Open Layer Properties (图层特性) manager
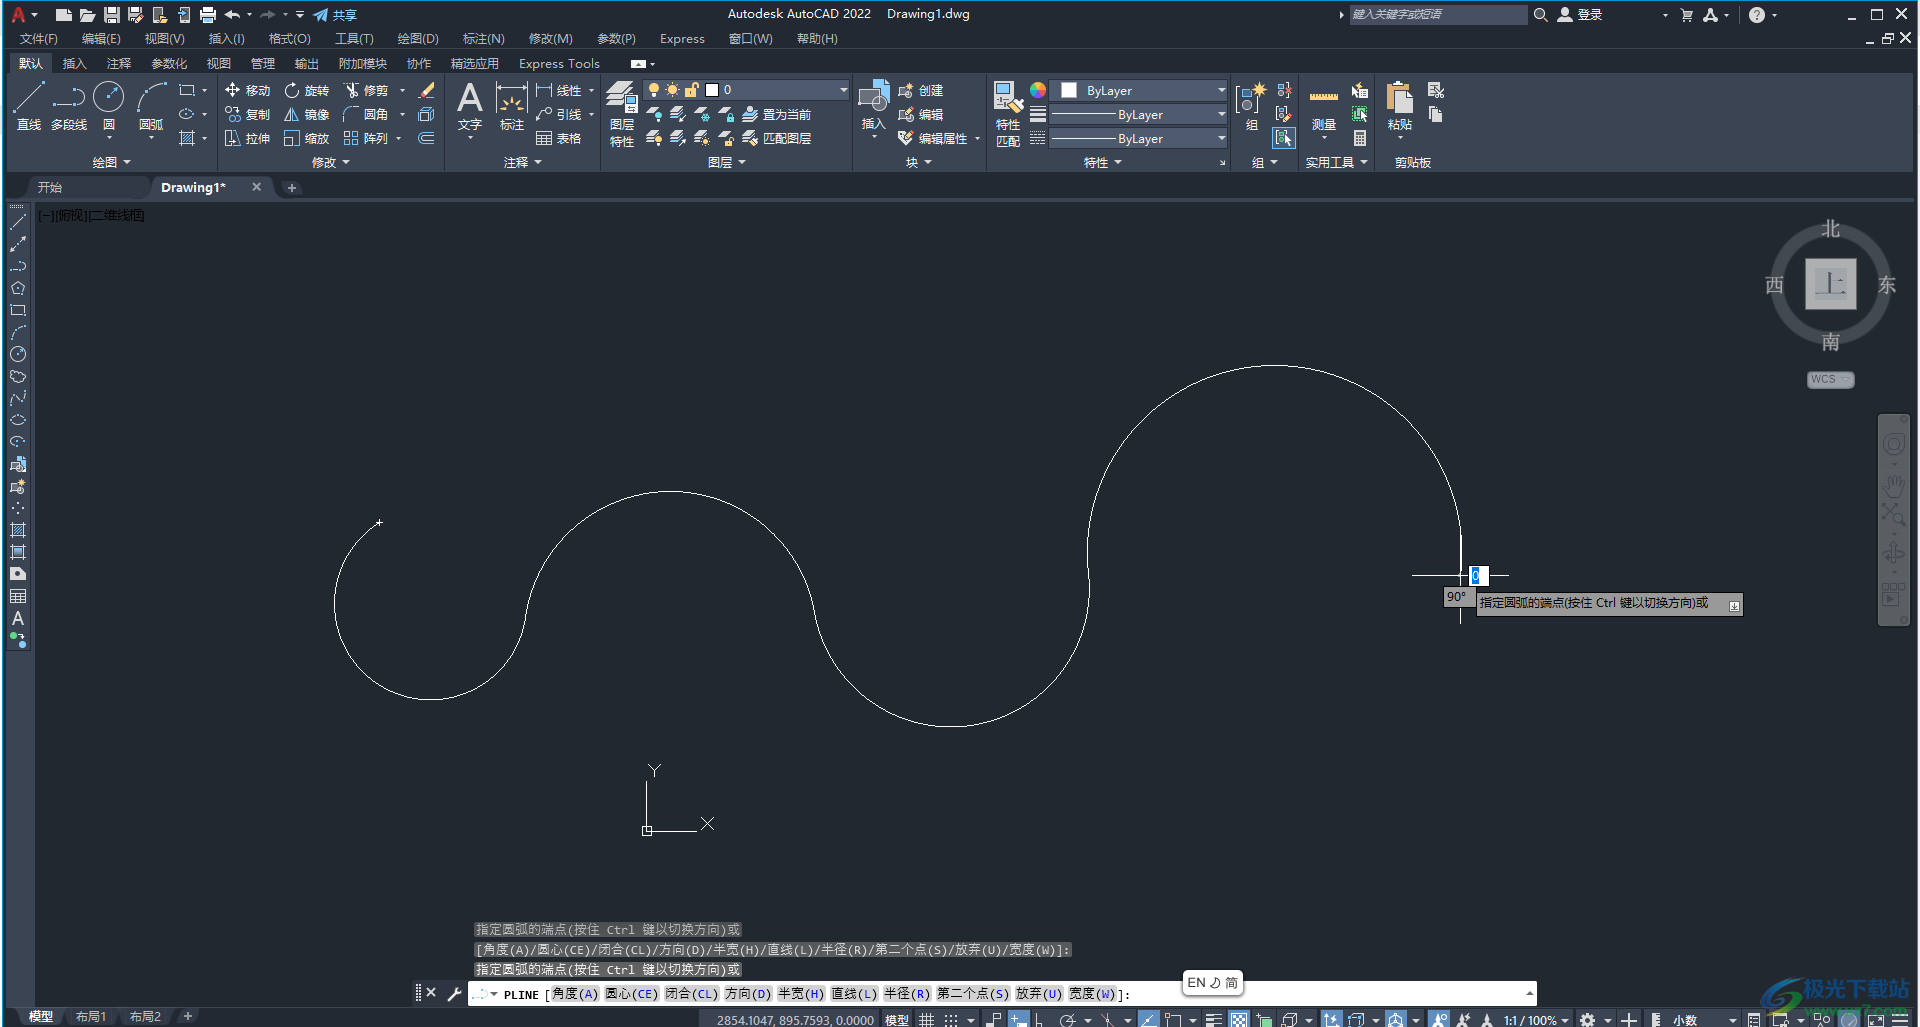 point(622,114)
